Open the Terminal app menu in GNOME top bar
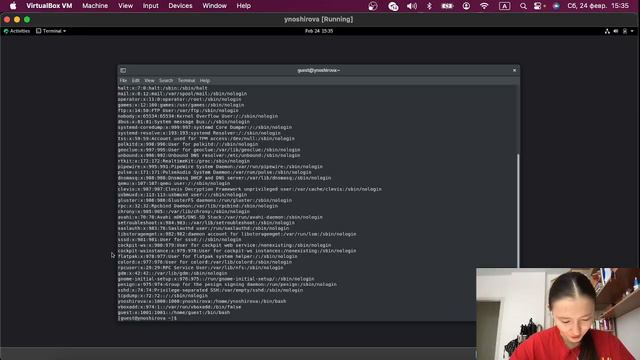This screenshot has width=640, height=360. point(51,31)
